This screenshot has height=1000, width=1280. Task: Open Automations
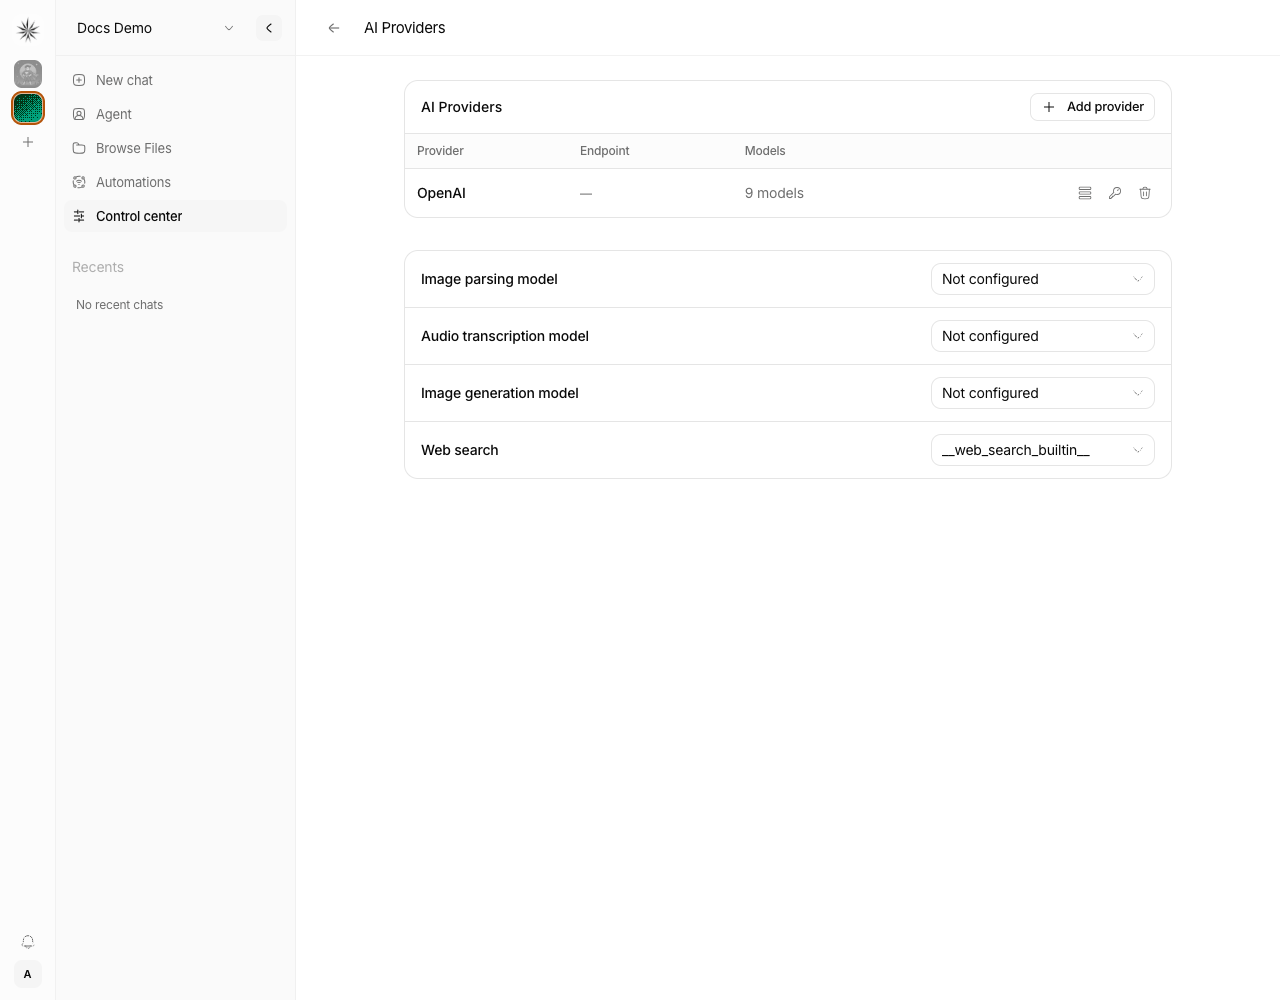click(x=175, y=182)
